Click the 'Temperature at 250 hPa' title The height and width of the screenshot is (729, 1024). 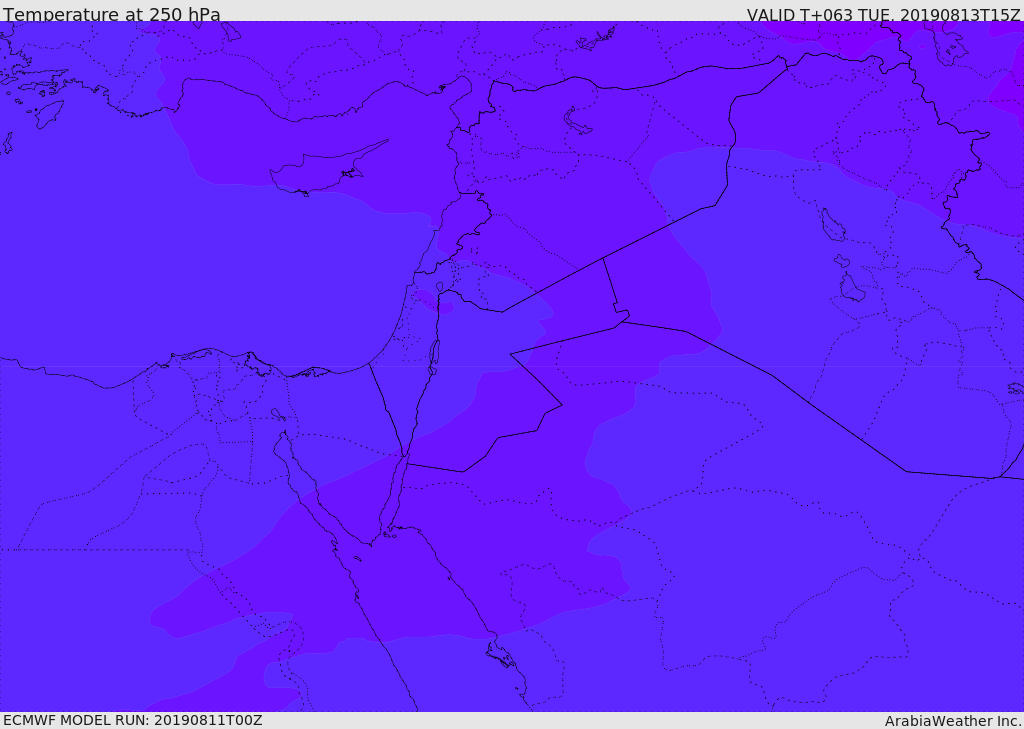click(x=112, y=14)
